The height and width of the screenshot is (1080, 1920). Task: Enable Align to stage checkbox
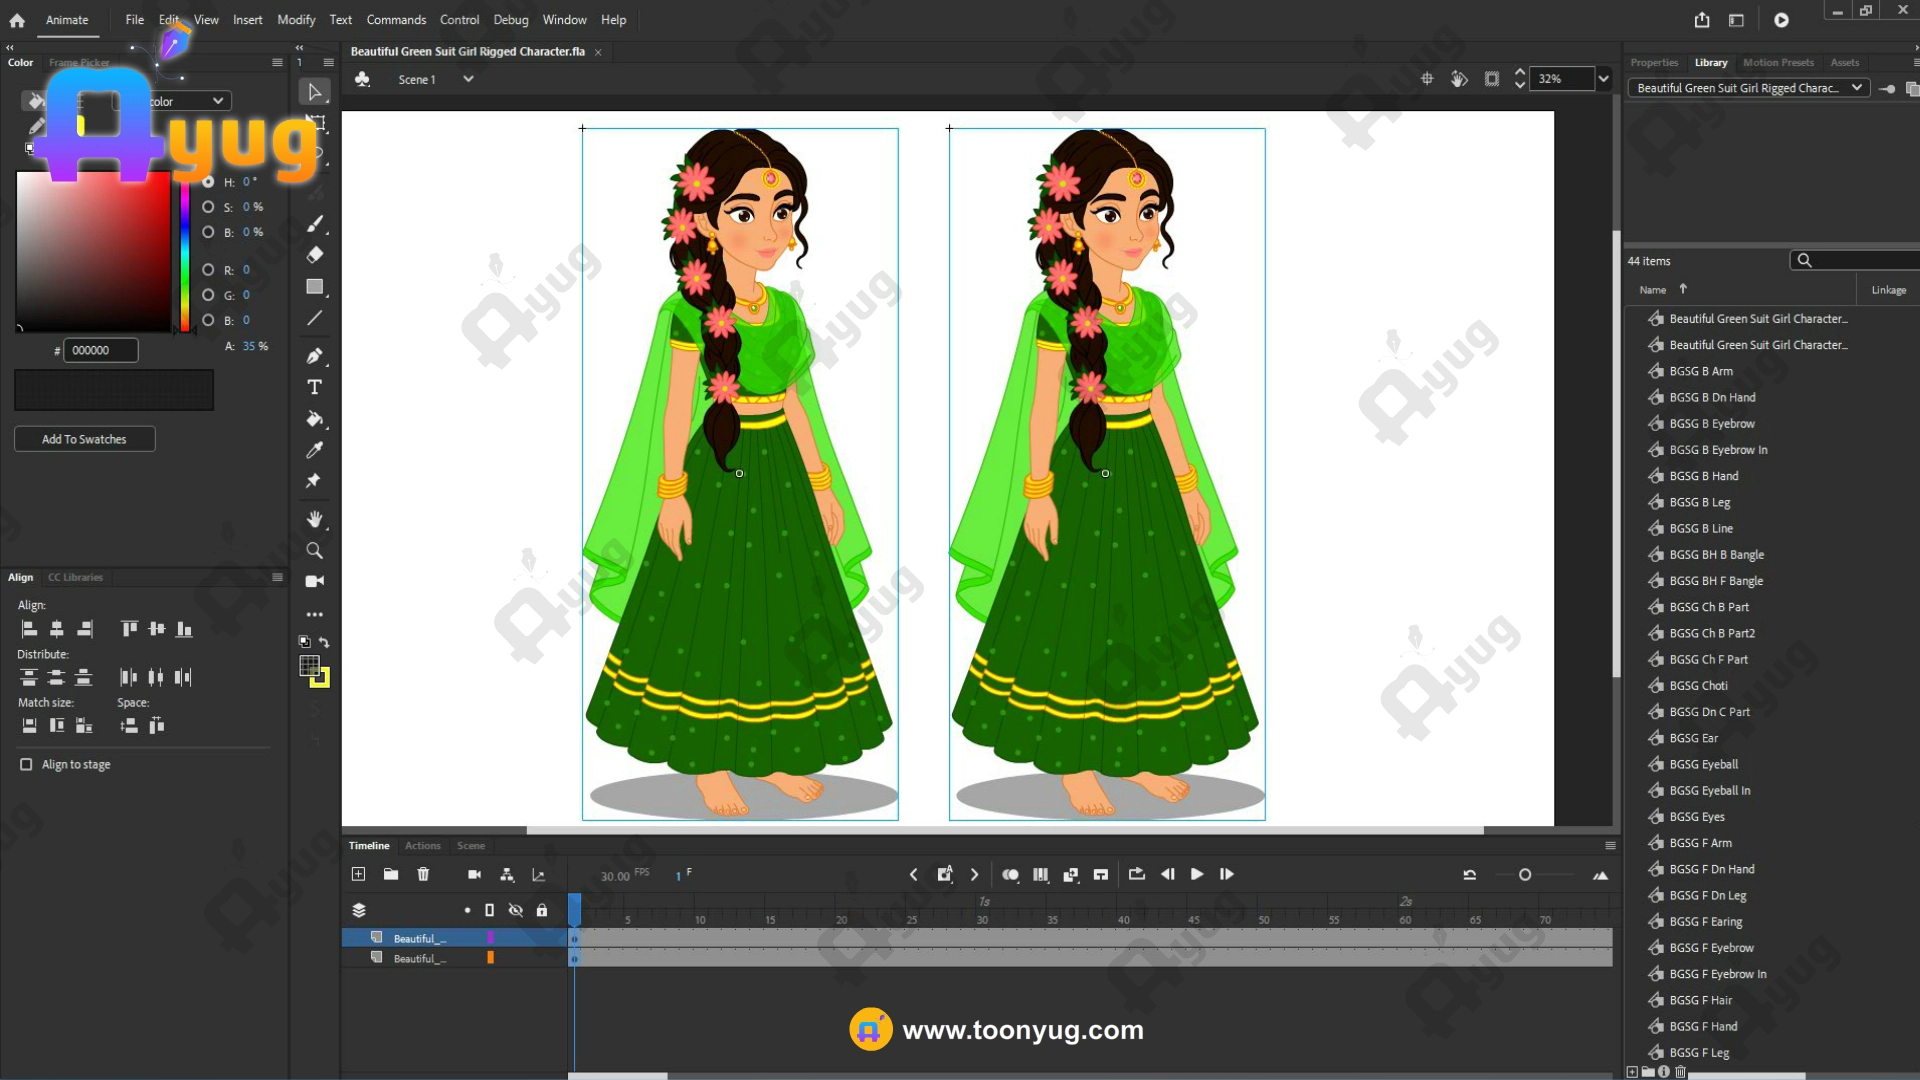point(26,764)
